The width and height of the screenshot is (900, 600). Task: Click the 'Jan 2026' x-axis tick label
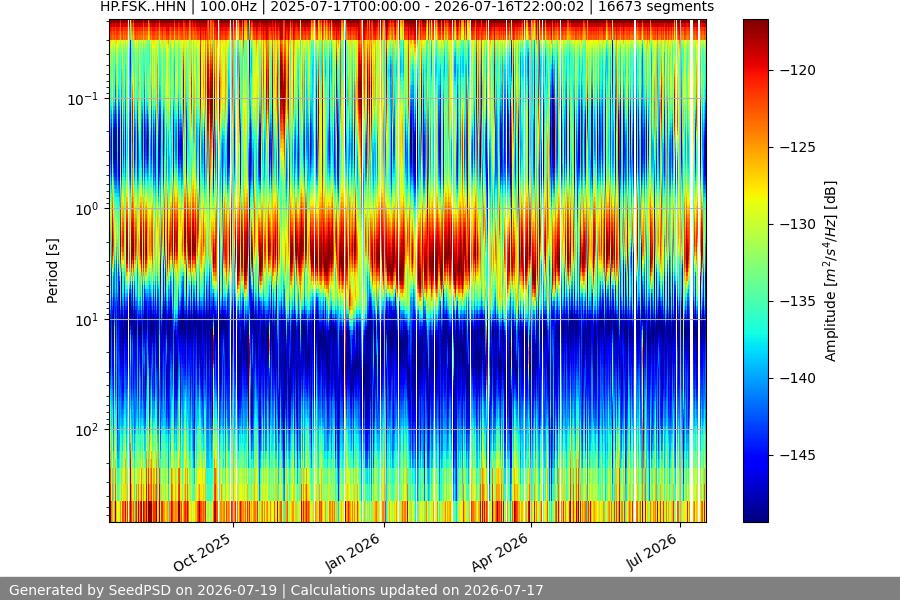pos(352,552)
